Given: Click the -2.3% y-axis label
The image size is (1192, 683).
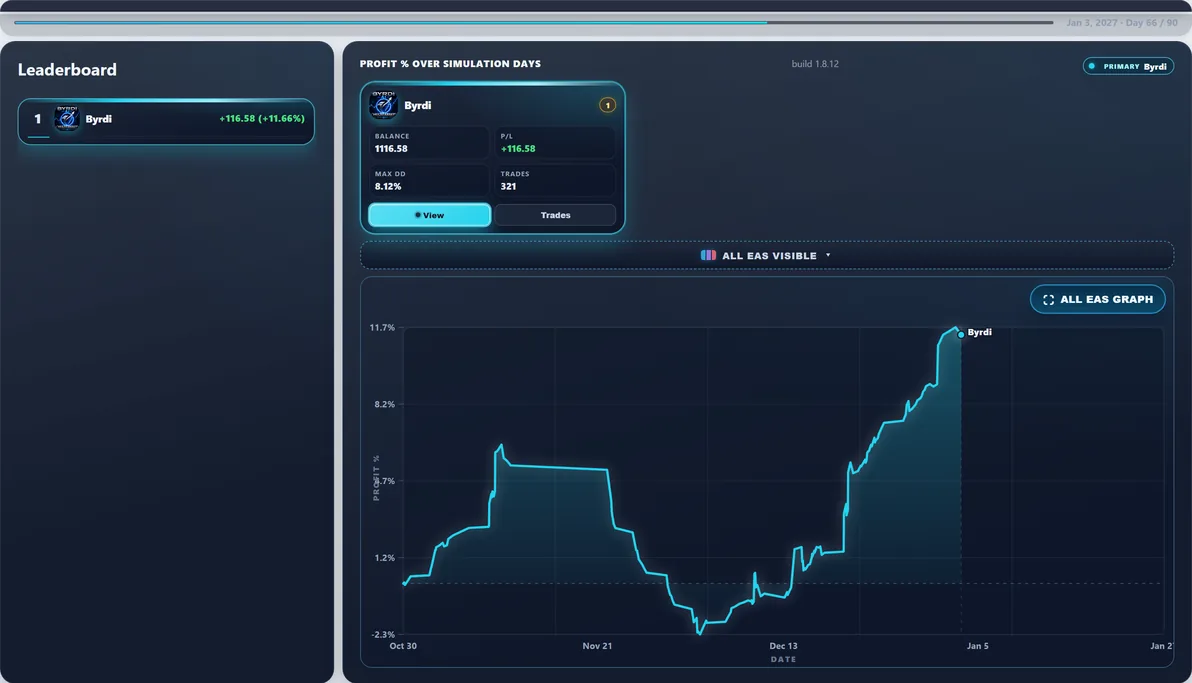Looking at the screenshot, I should pyautogui.click(x=383, y=634).
